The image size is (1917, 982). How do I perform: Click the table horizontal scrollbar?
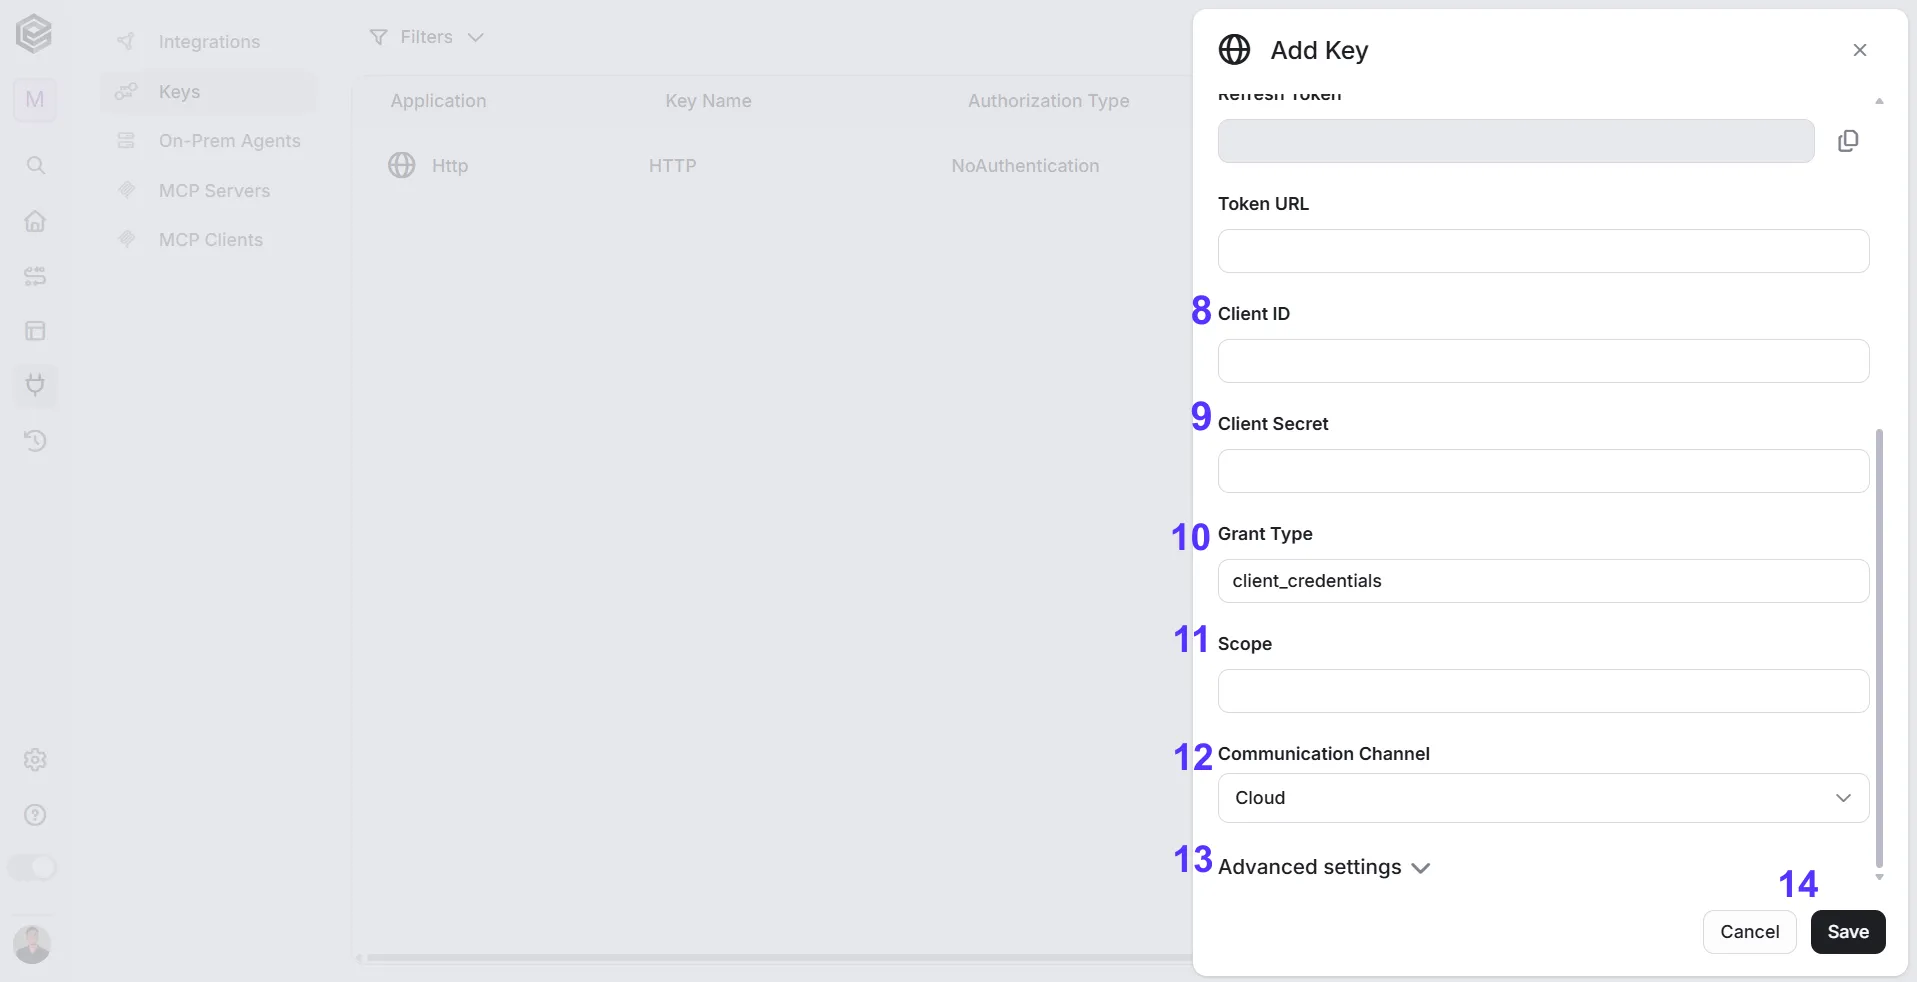[780, 958]
